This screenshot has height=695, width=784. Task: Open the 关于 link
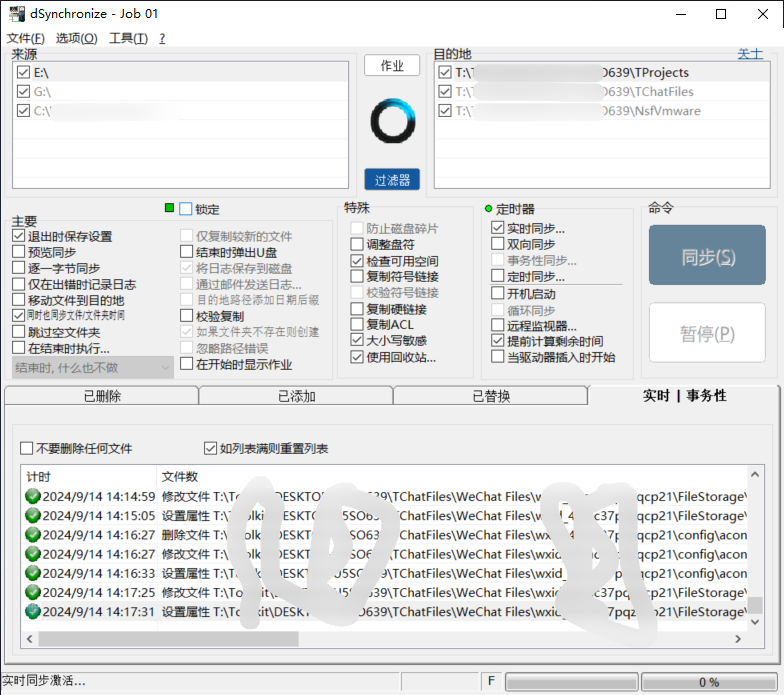pyautogui.click(x=750, y=53)
